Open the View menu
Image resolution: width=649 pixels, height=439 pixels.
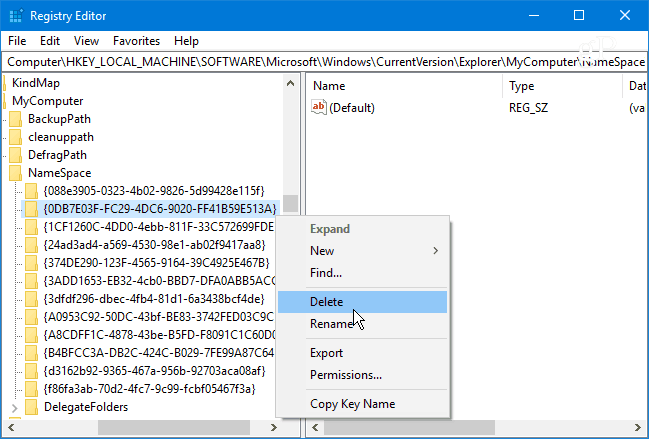86,41
